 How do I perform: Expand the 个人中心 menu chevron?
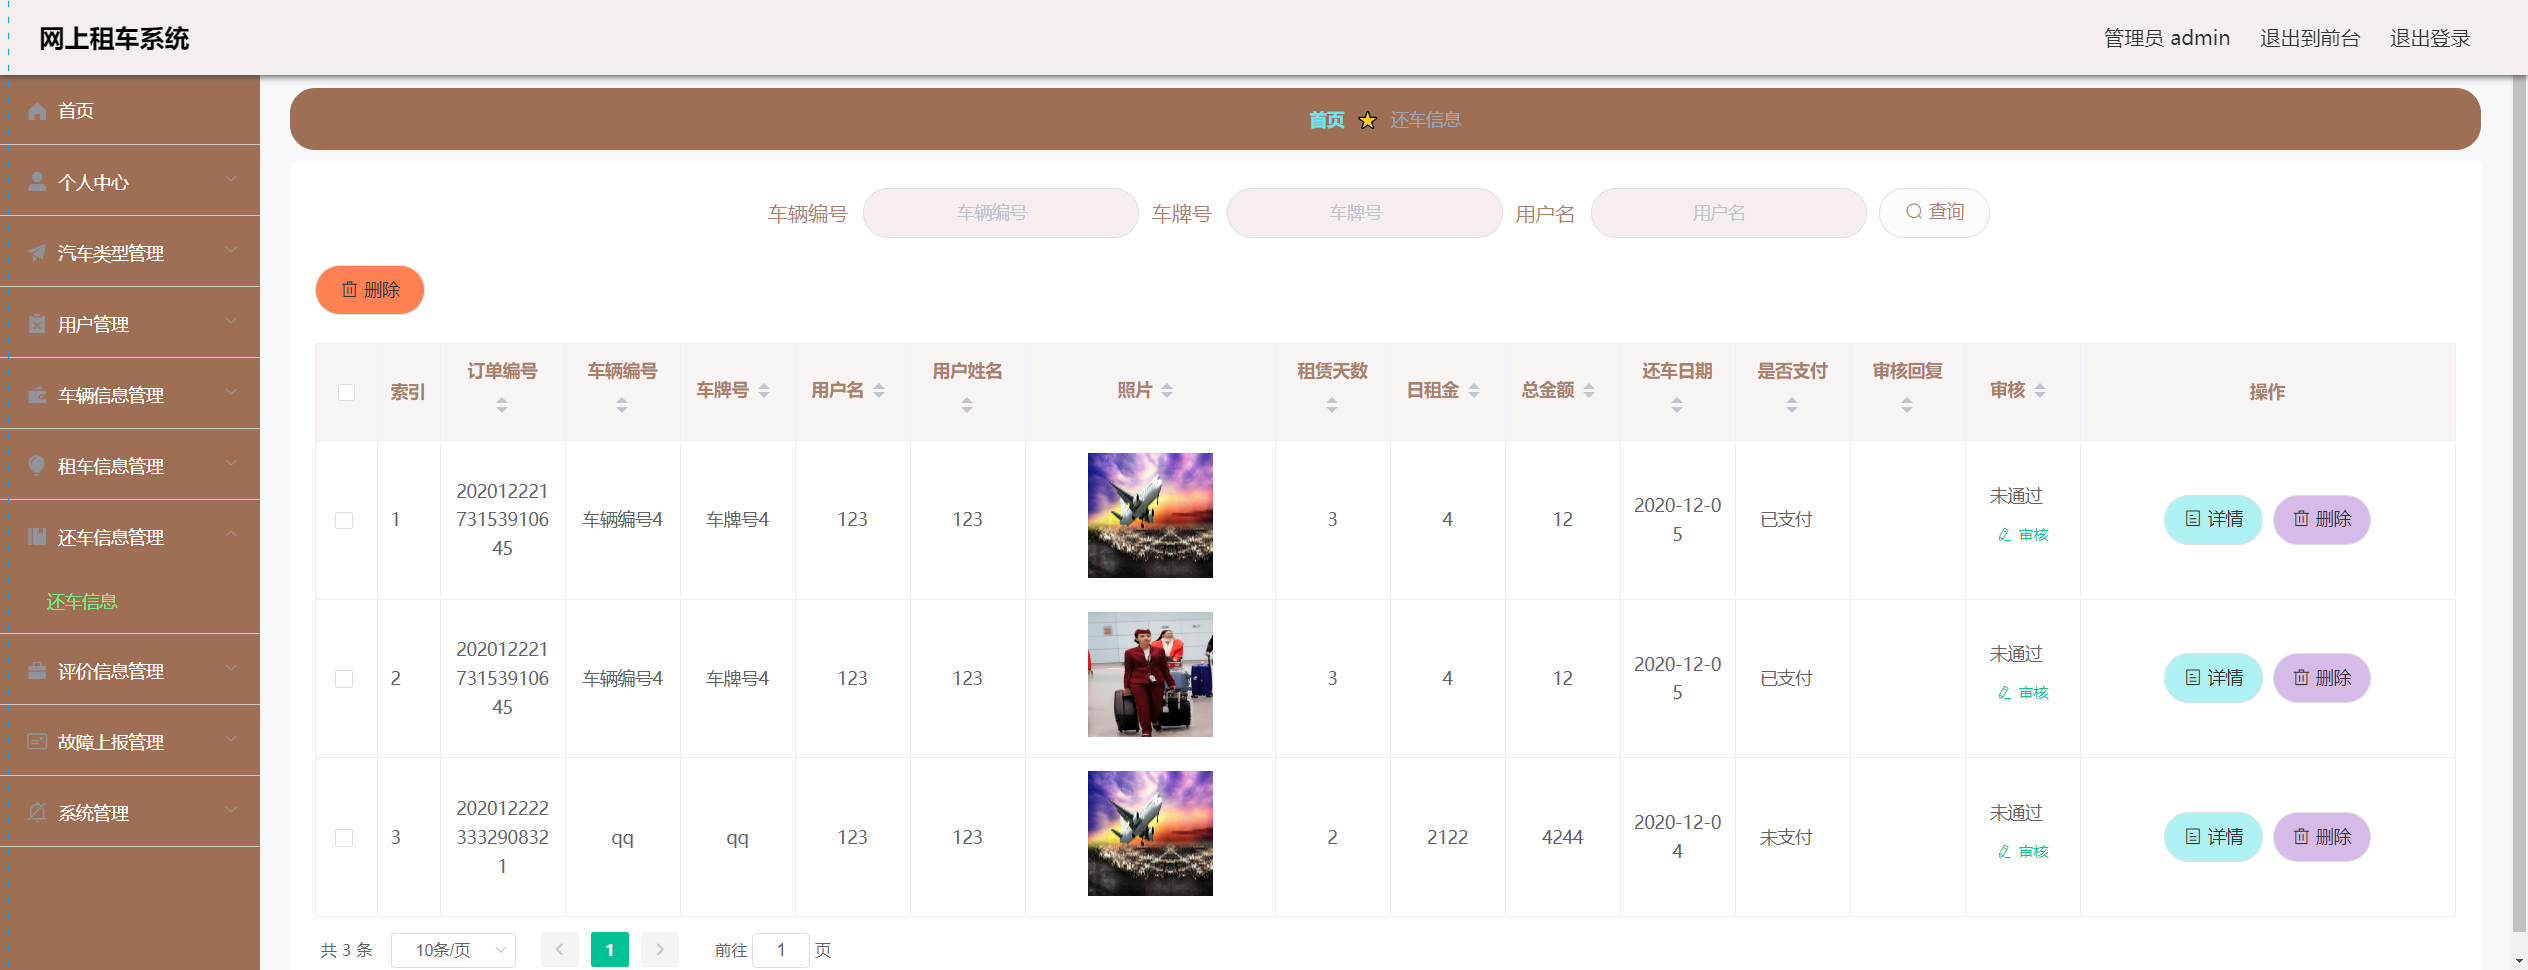click(x=231, y=179)
